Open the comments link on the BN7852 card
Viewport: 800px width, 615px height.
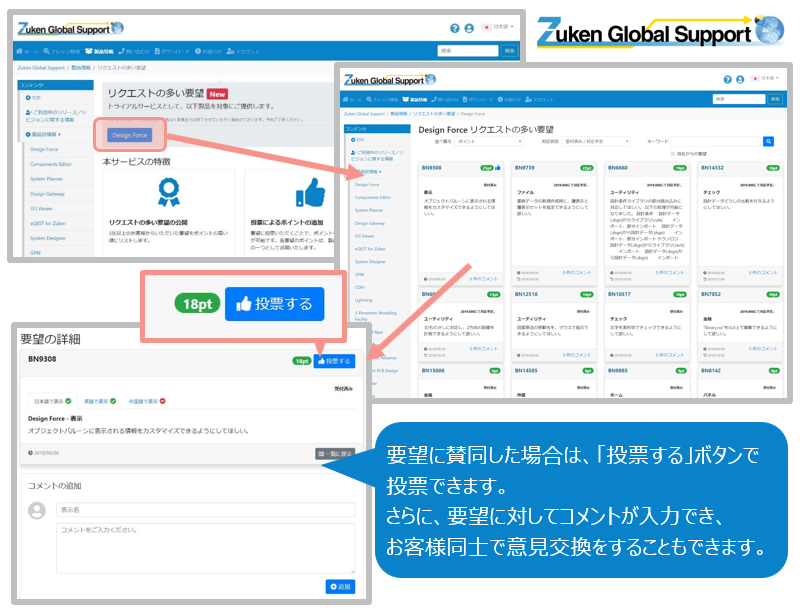[x=763, y=349]
